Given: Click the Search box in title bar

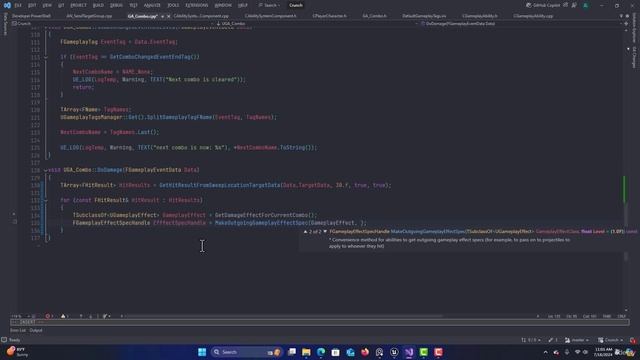Looking at the screenshot, I should (269, 5).
